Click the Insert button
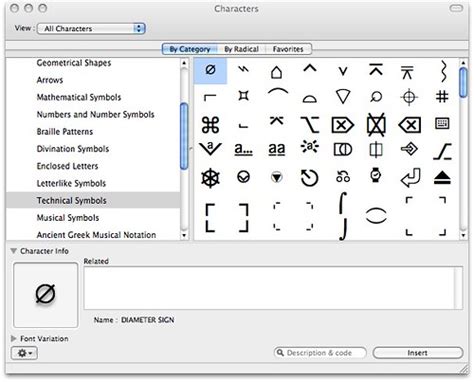 [418, 353]
